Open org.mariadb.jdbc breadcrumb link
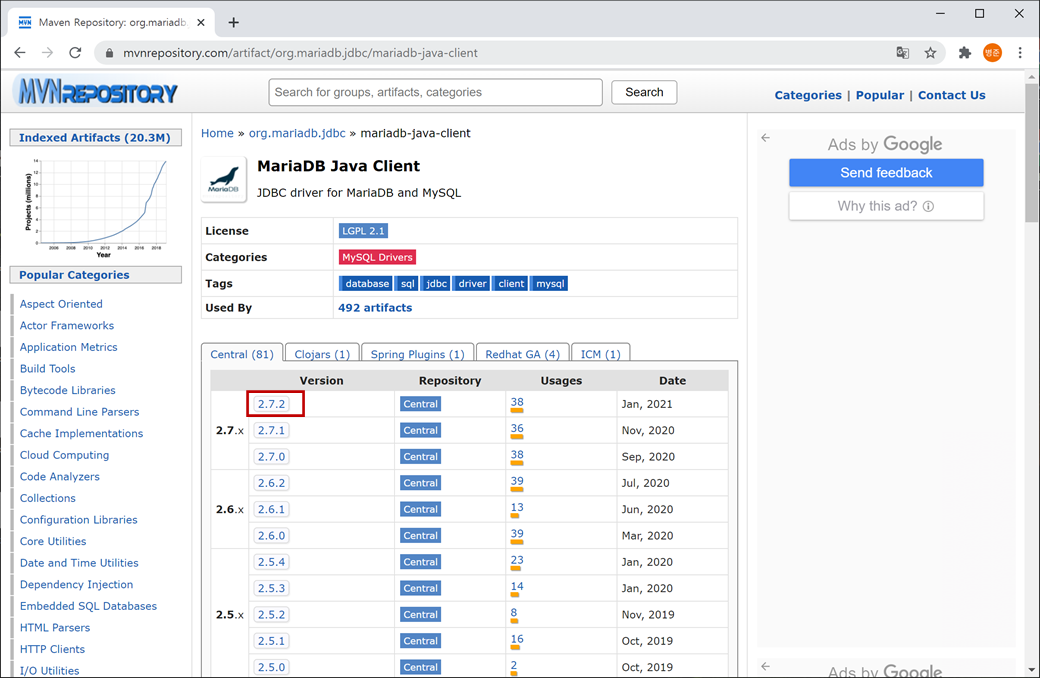Image resolution: width=1040 pixels, height=678 pixels. (x=297, y=133)
